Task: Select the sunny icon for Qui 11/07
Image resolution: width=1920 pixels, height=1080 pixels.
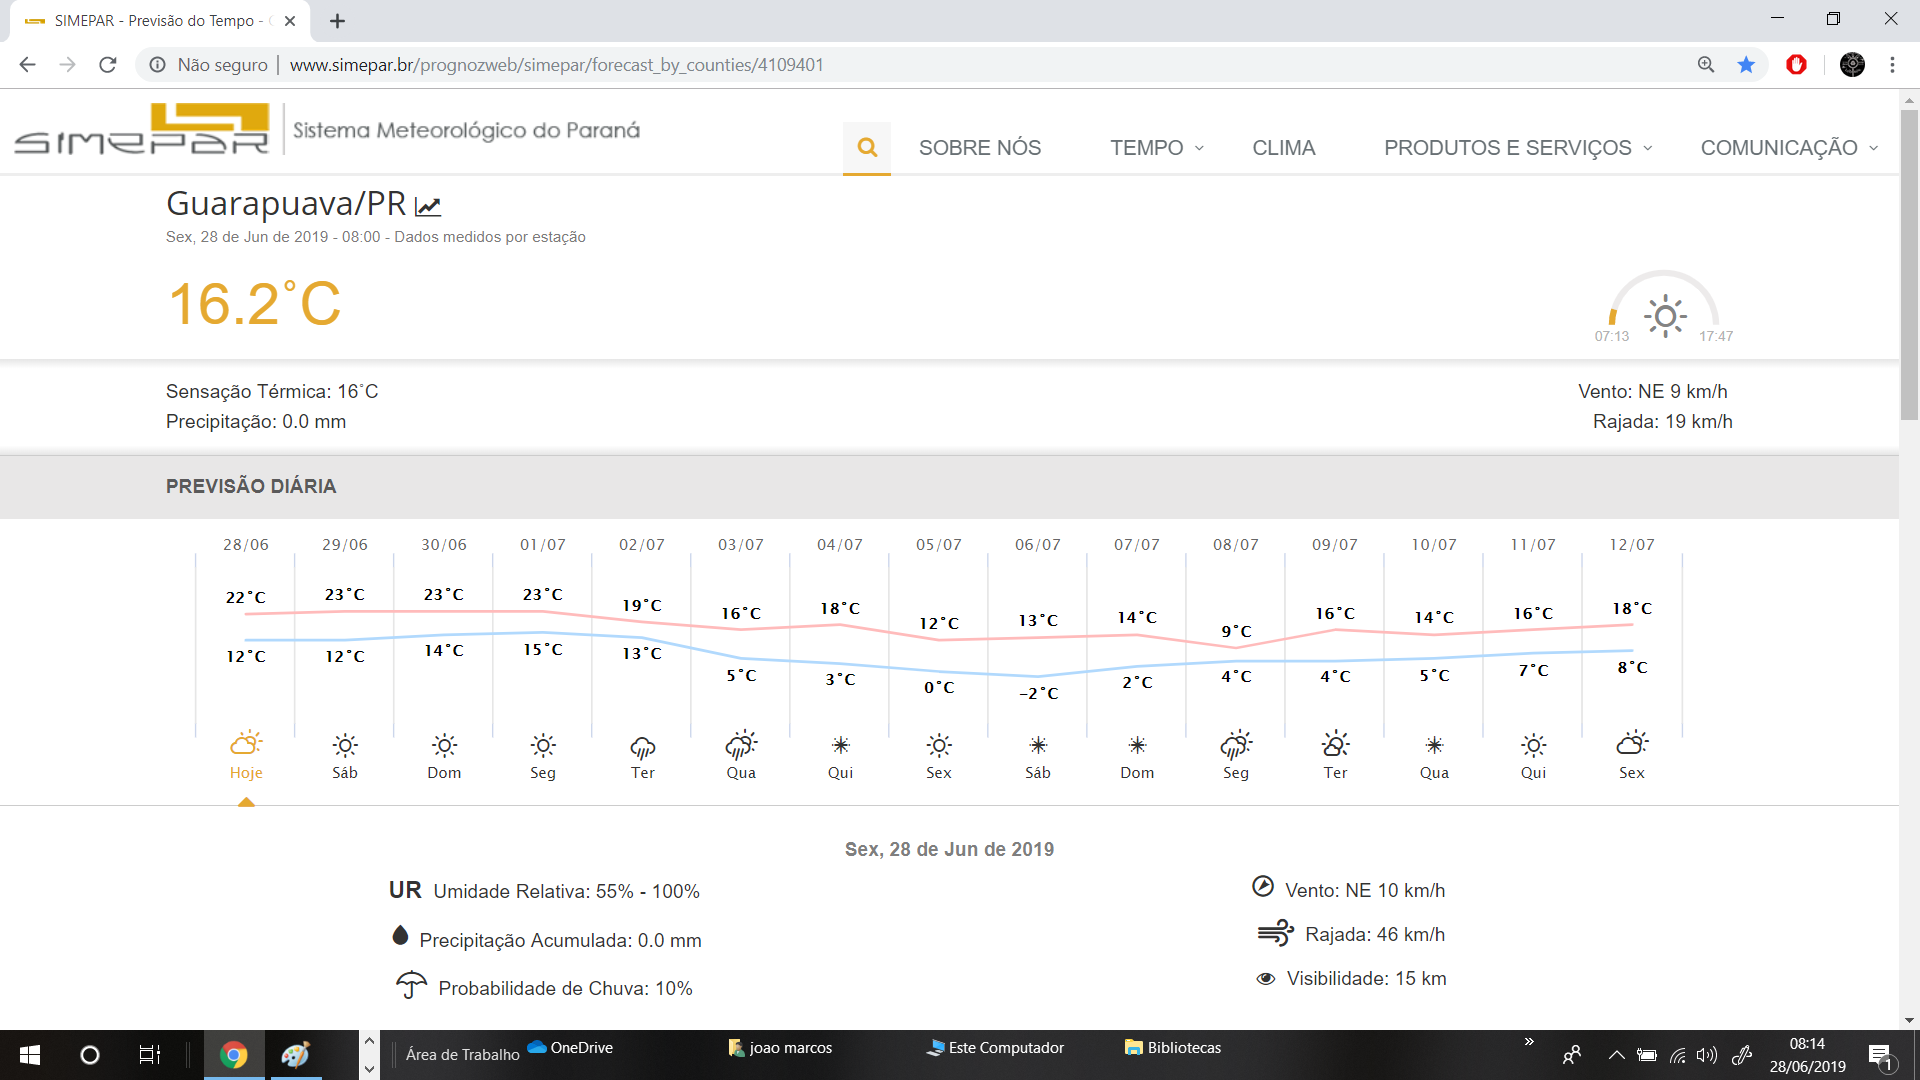Action: (x=1533, y=746)
